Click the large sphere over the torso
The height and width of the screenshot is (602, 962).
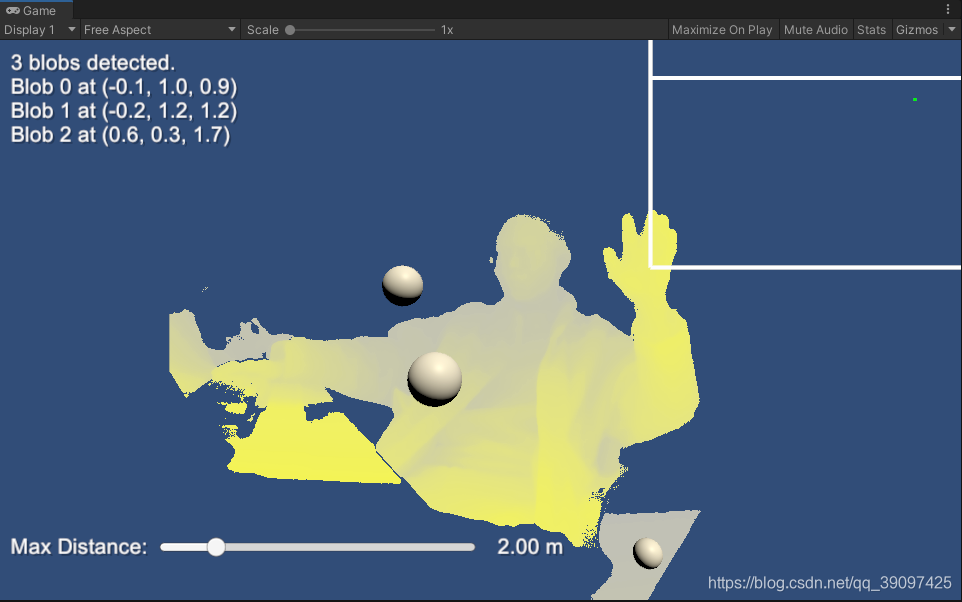434,377
